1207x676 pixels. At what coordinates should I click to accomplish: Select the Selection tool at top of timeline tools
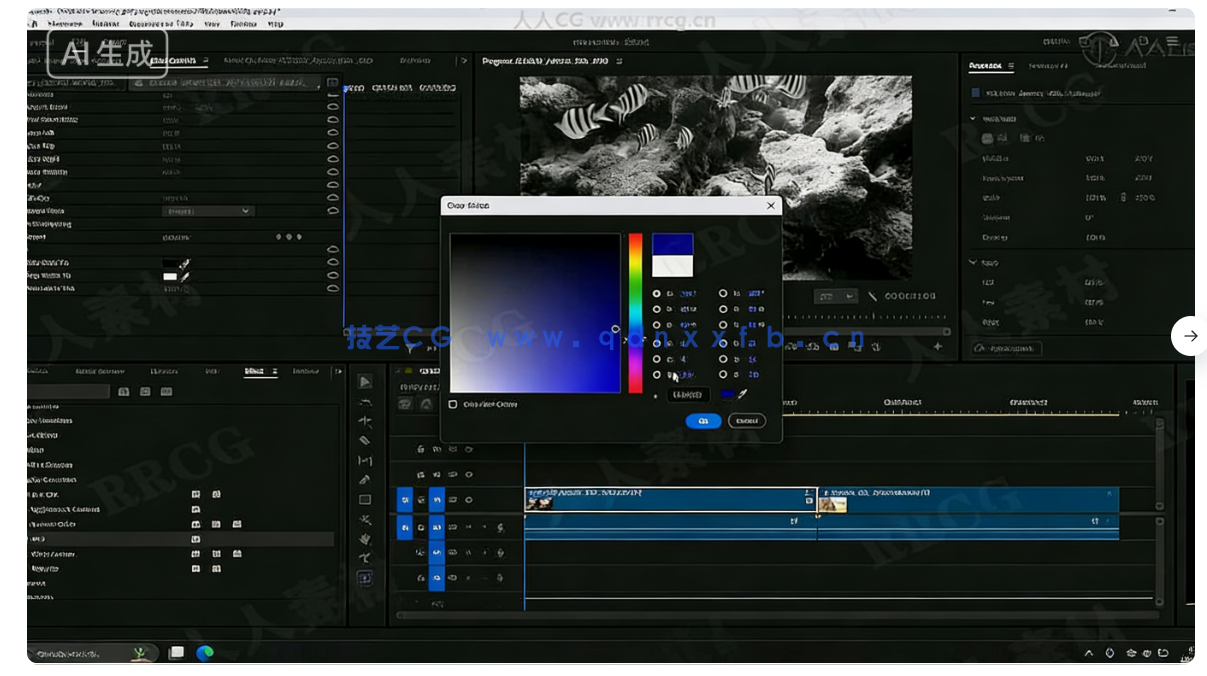365,383
